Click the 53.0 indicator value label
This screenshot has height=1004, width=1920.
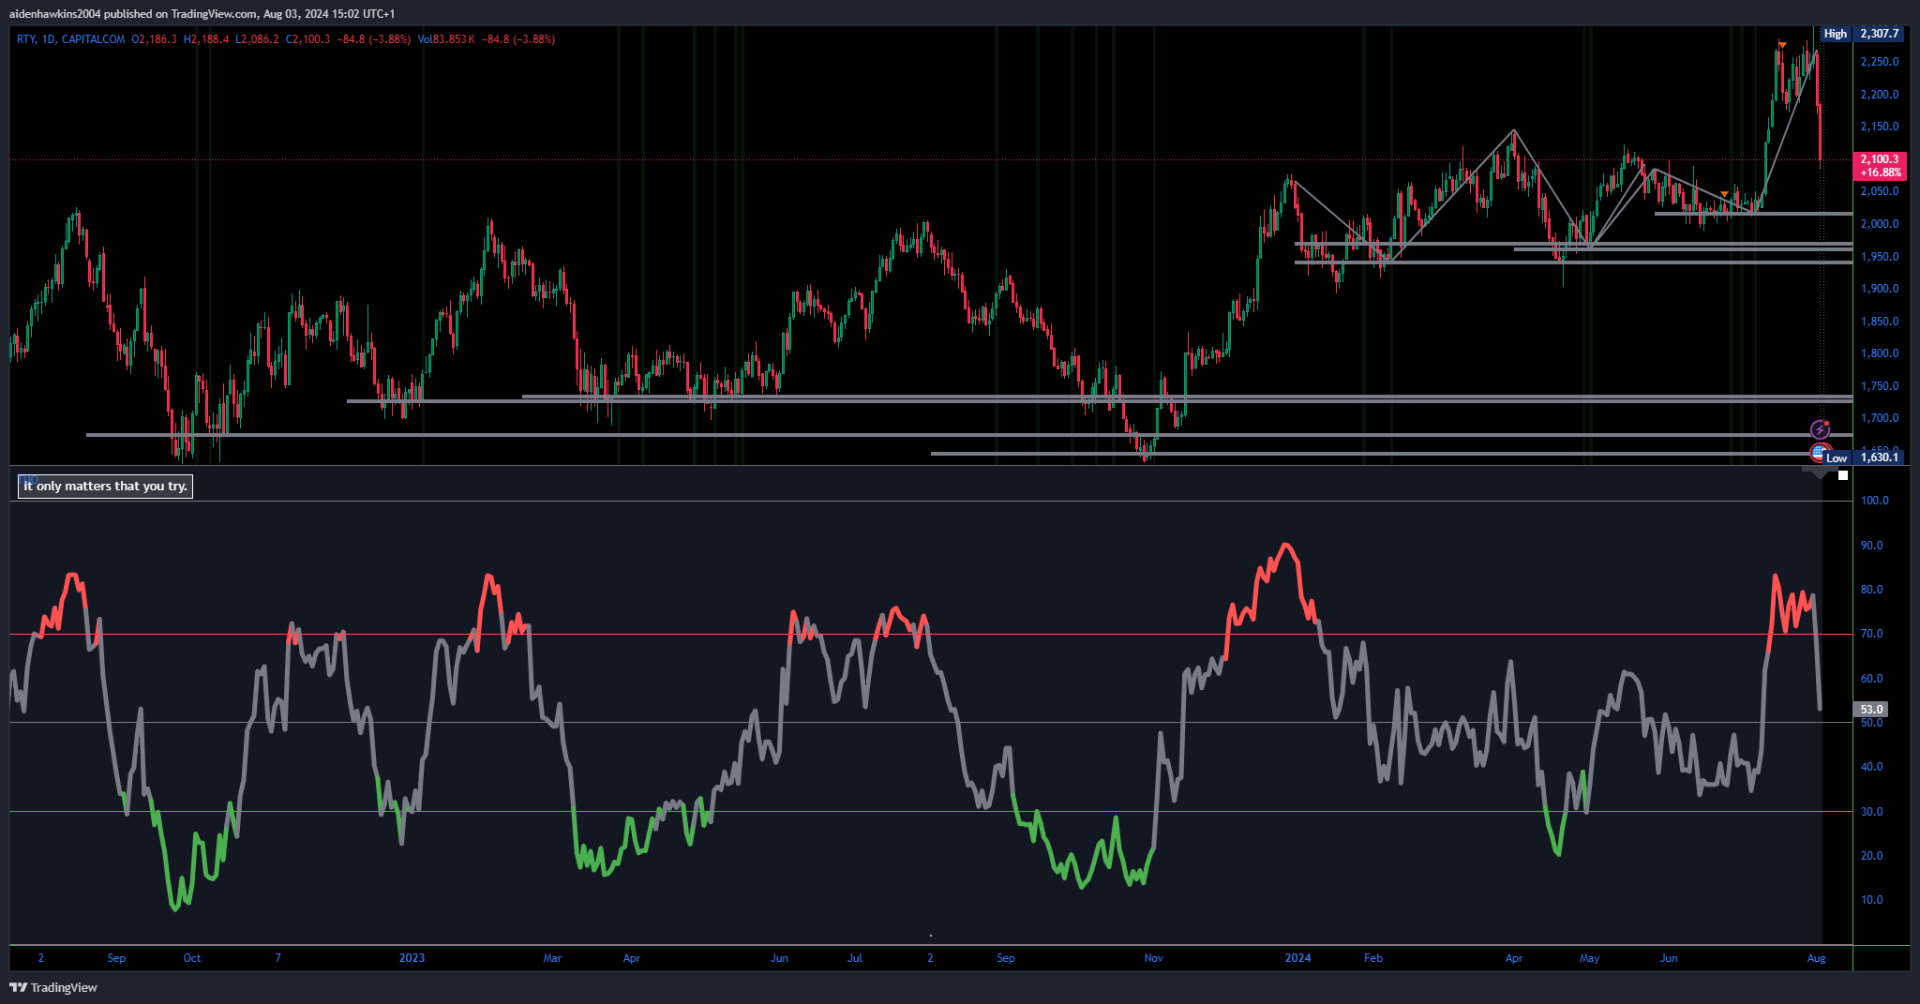point(1871,709)
